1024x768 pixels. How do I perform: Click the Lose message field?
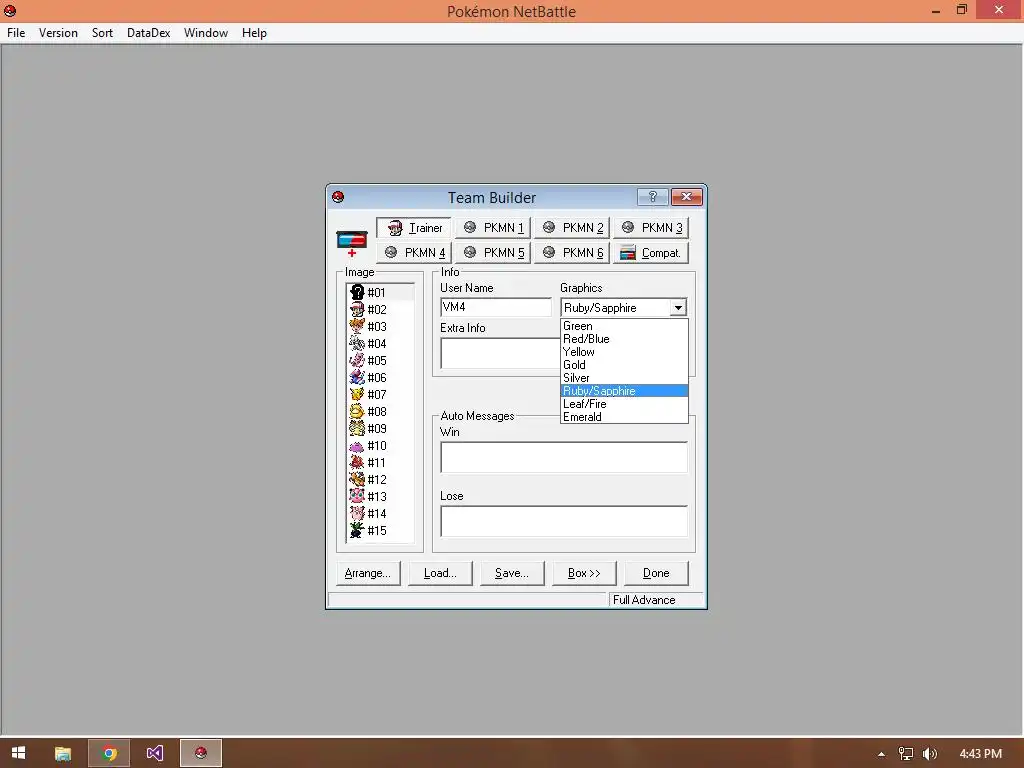point(564,521)
